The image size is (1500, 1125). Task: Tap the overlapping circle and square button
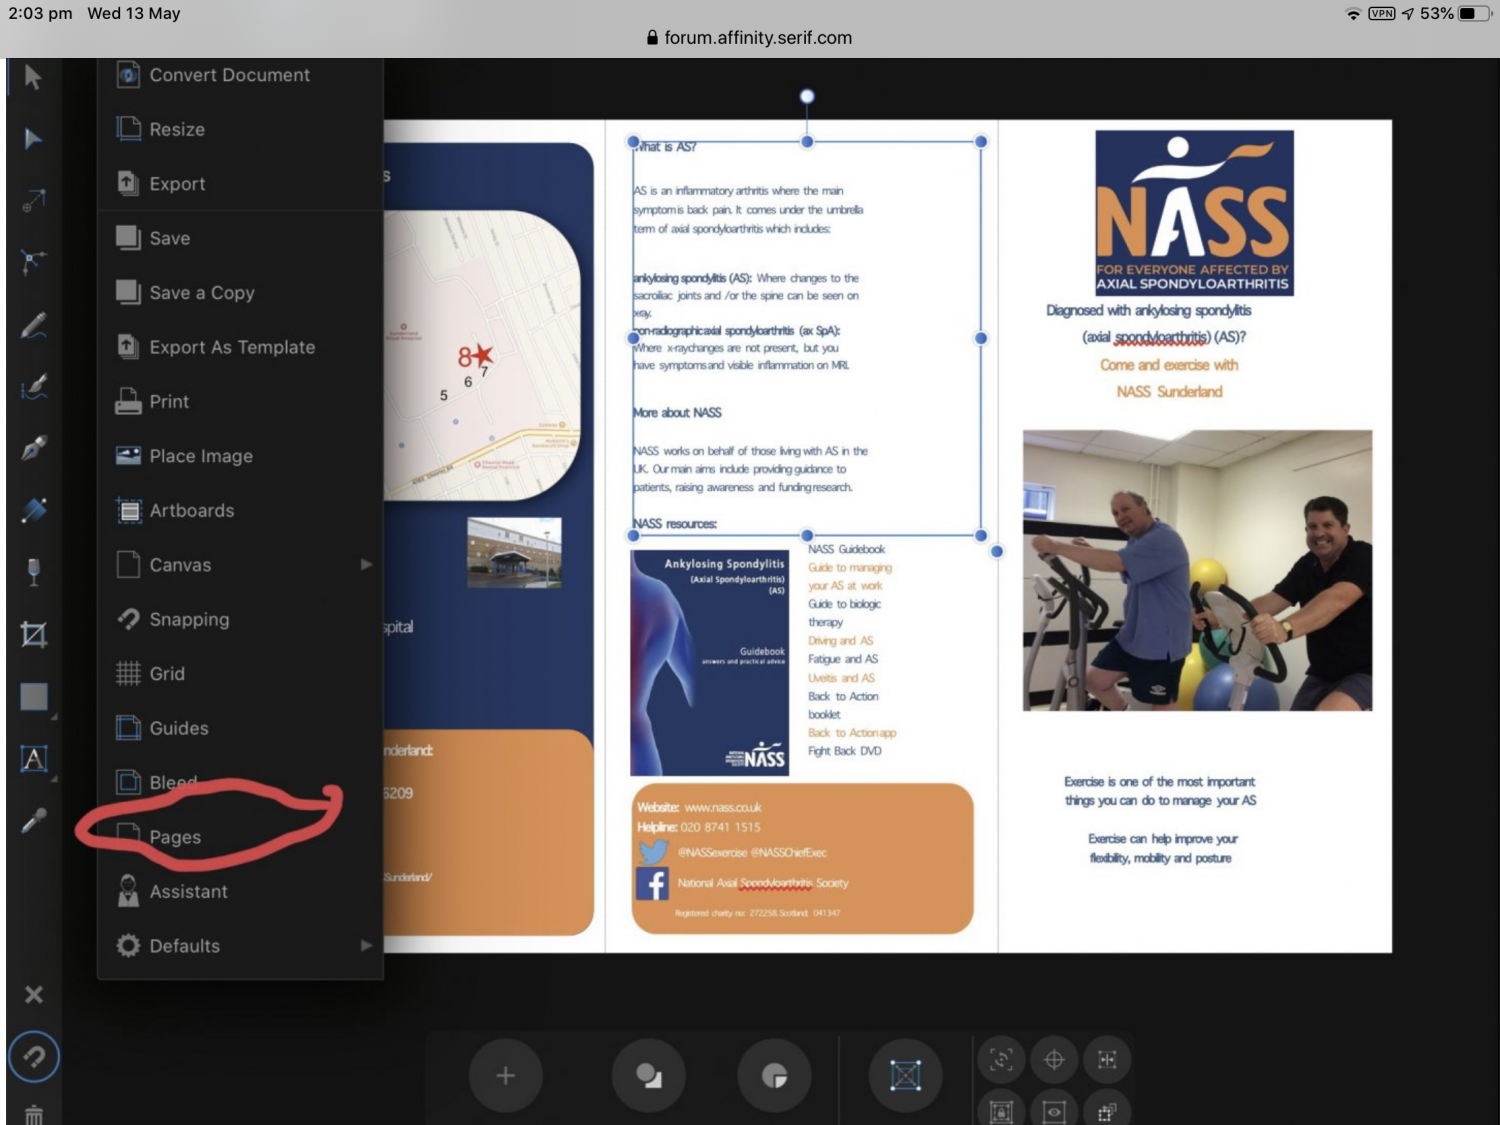point(649,1076)
